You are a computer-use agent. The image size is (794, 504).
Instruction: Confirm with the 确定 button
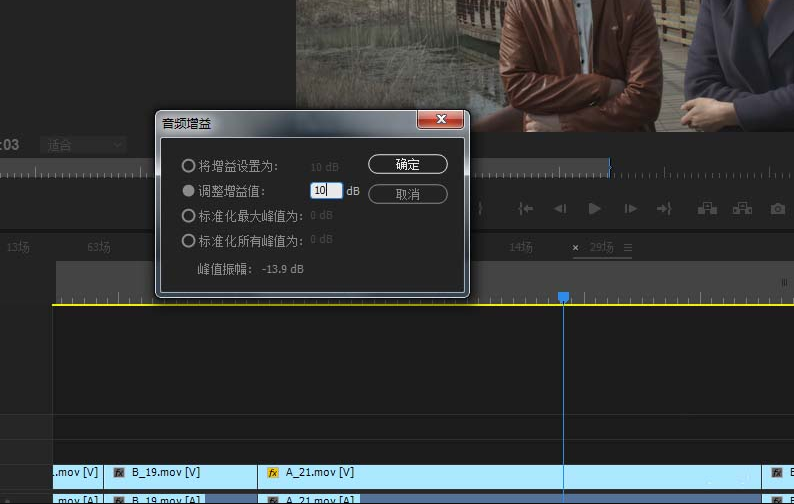[408, 164]
